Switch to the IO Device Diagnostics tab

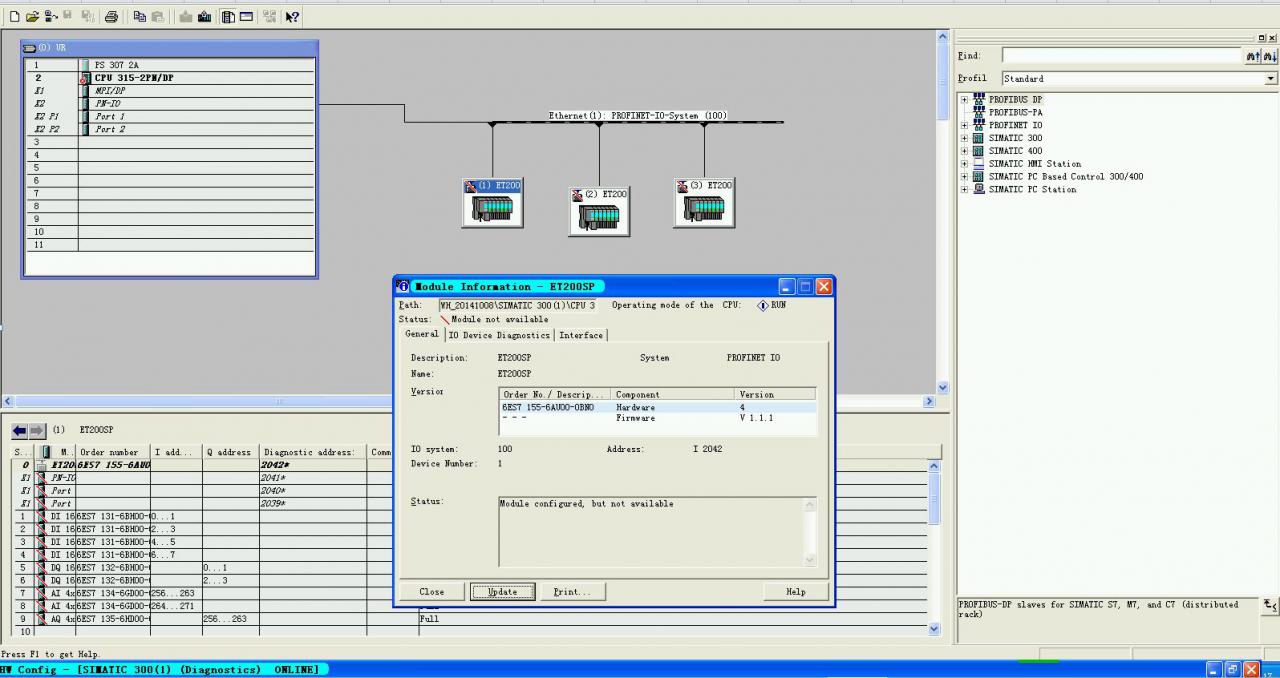[x=499, y=335]
